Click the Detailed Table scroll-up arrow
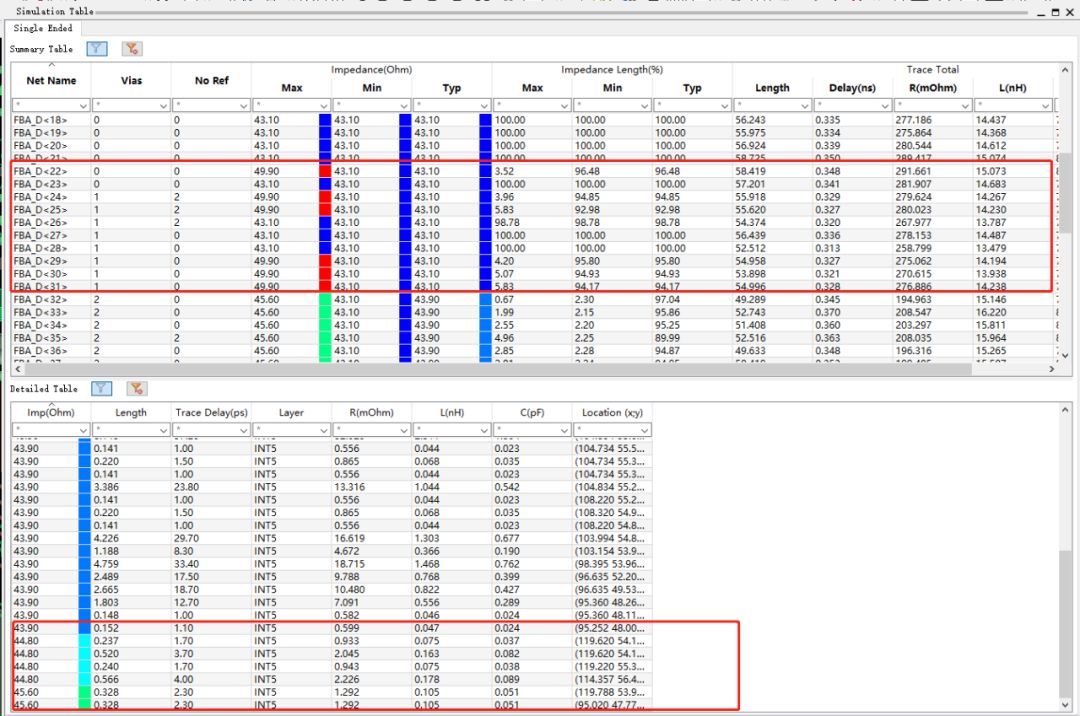Image resolution: width=1080 pixels, height=716 pixels. coord(1065,410)
